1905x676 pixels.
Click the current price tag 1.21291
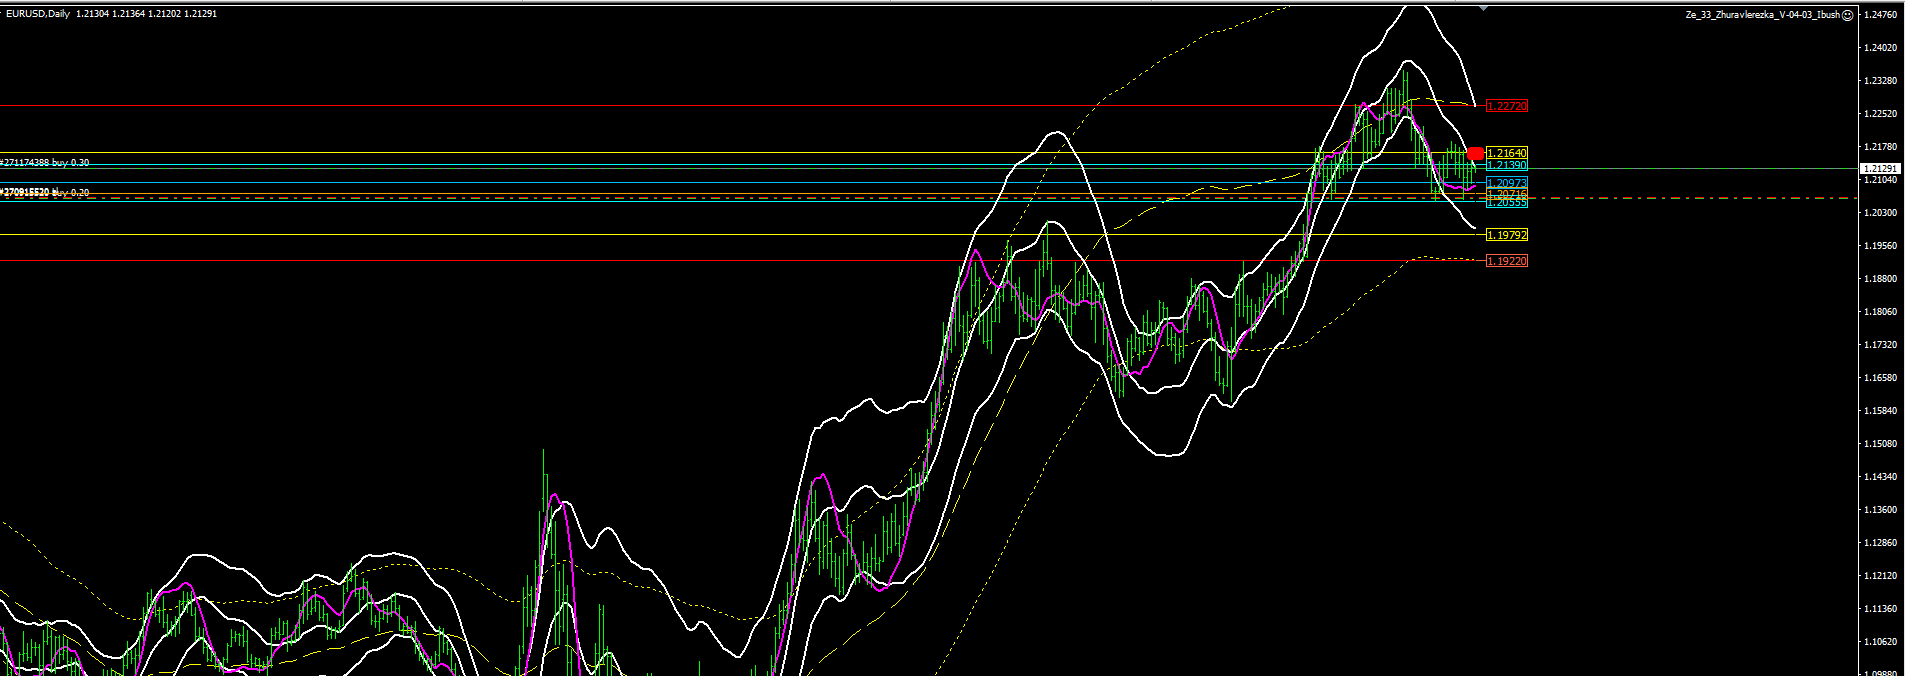coord(1880,169)
